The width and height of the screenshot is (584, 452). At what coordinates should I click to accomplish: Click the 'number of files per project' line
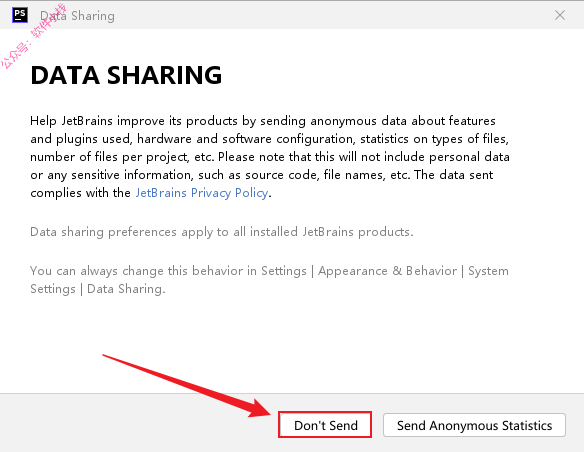270,157
